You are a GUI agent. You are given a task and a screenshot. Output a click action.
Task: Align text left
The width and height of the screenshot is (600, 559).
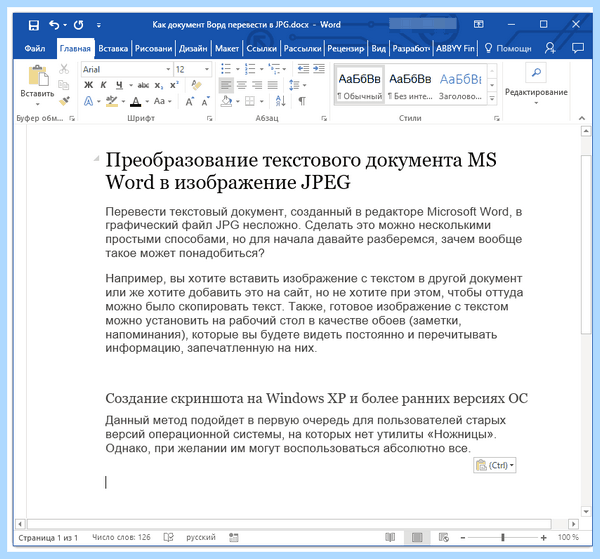pyautogui.click(x=226, y=85)
